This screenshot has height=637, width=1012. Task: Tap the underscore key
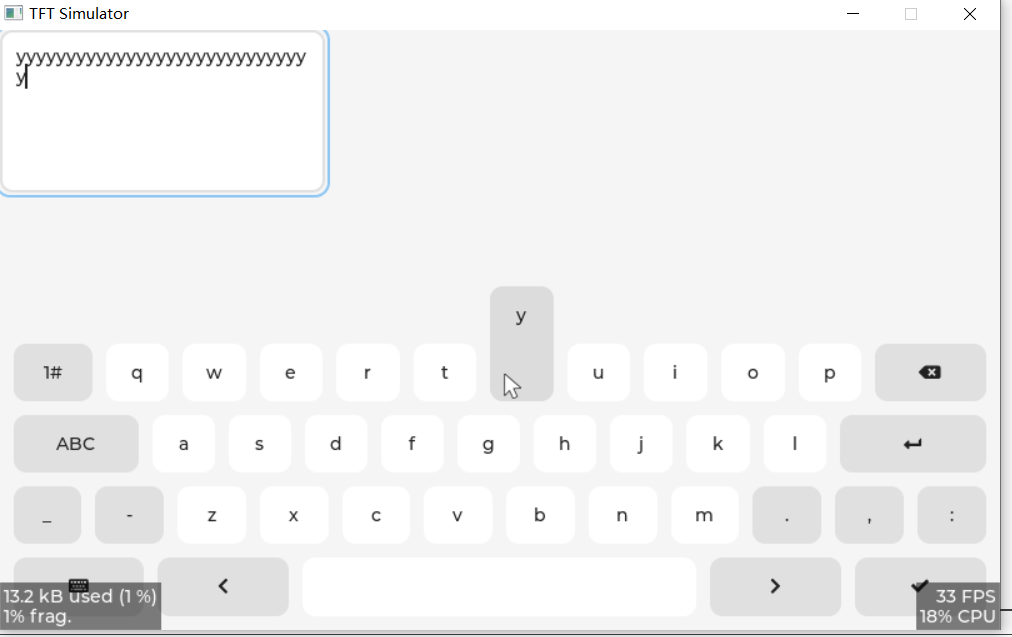(x=47, y=515)
